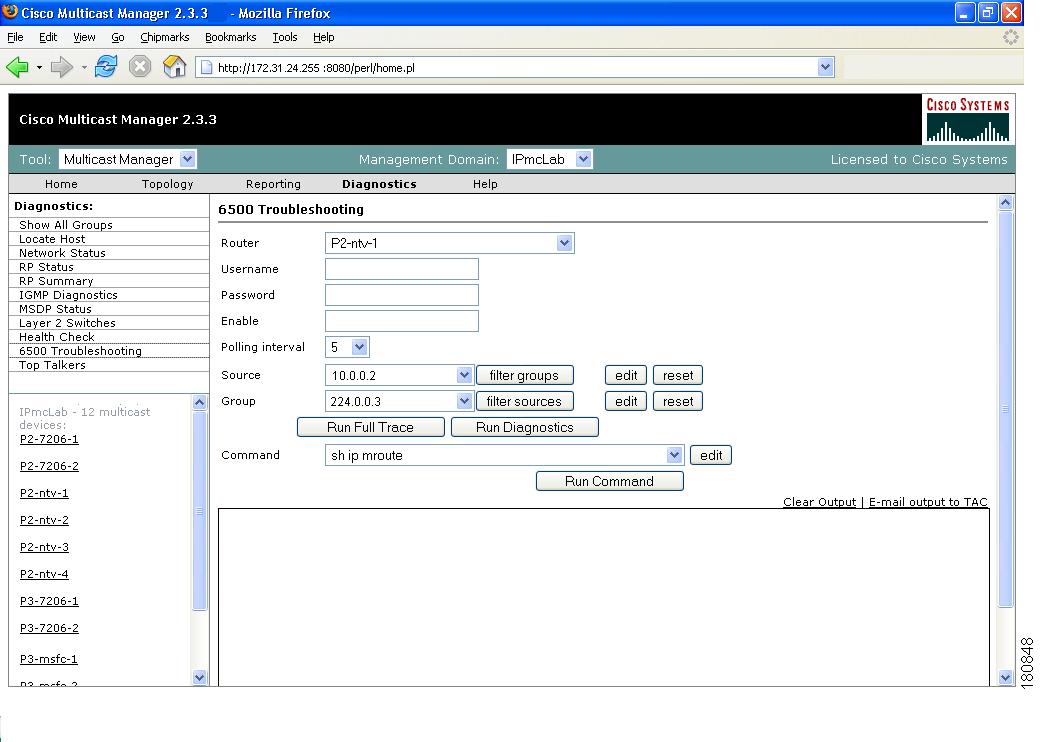Viewport: 1043px width, 742px height.
Task: Click the Clear Output link
Action: tap(820, 502)
